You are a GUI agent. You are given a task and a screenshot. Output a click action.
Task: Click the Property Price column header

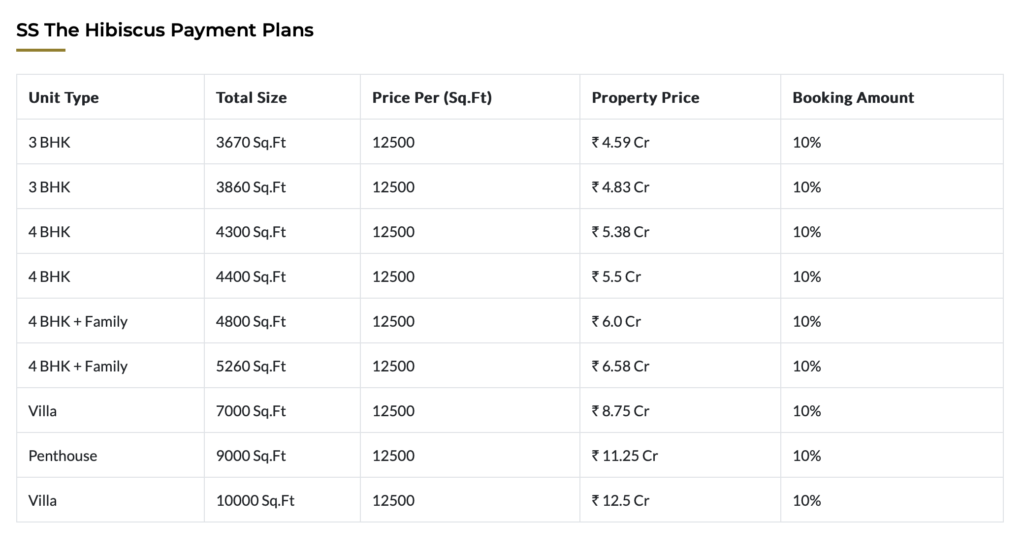click(645, 97)
